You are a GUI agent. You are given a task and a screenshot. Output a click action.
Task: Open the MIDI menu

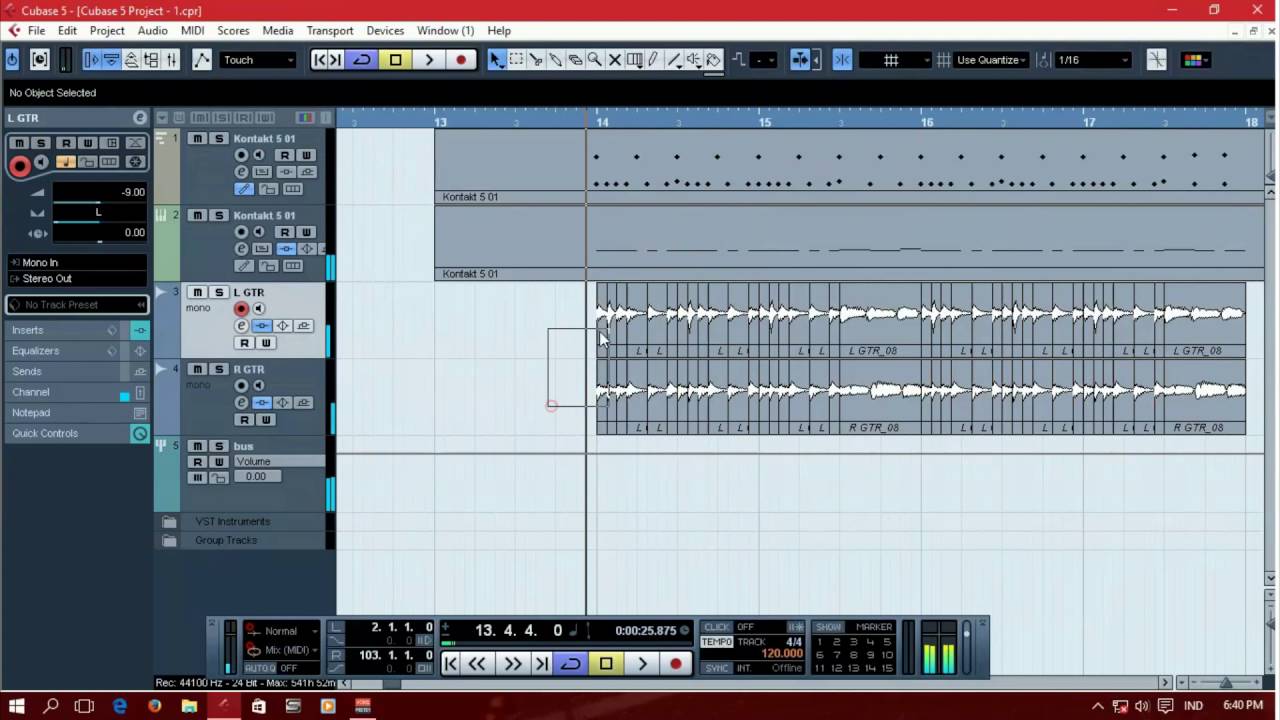coord(192,31)
